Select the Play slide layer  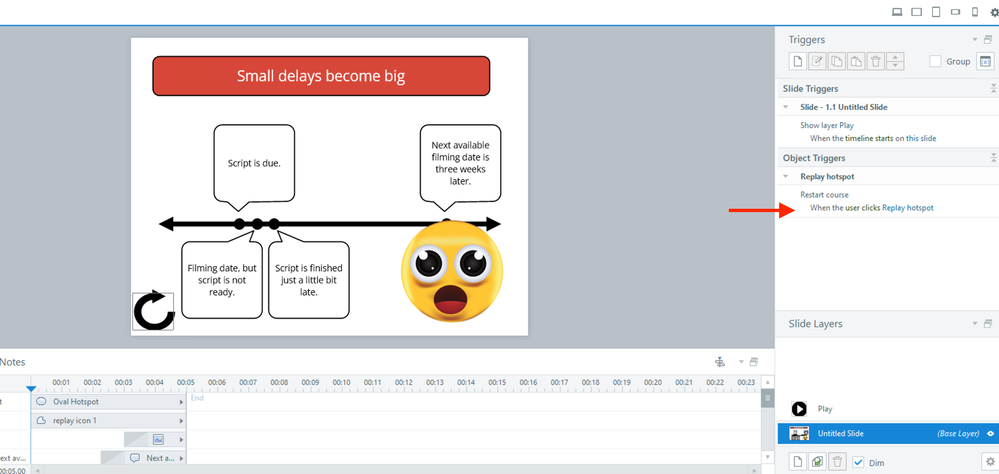pyautogui.click(x=887, y=409)
